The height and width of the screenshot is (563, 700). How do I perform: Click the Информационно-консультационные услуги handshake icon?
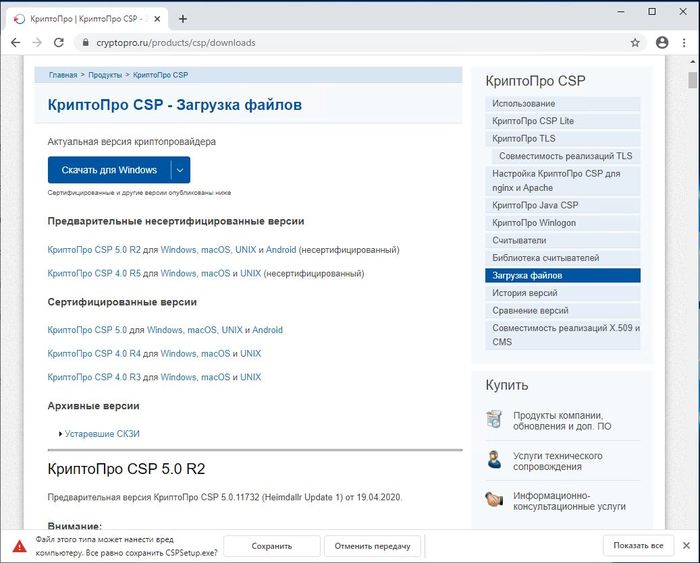494,499
